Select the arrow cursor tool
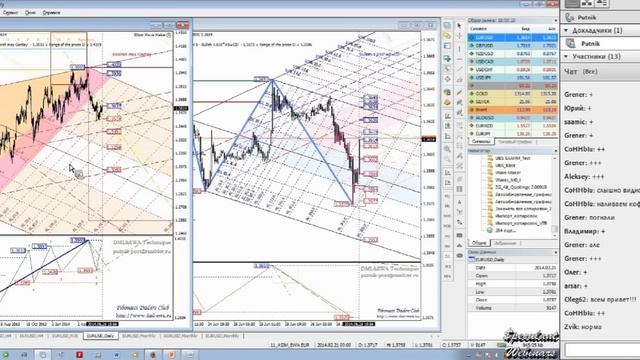640x360 pixels. (x=460, y=25)
